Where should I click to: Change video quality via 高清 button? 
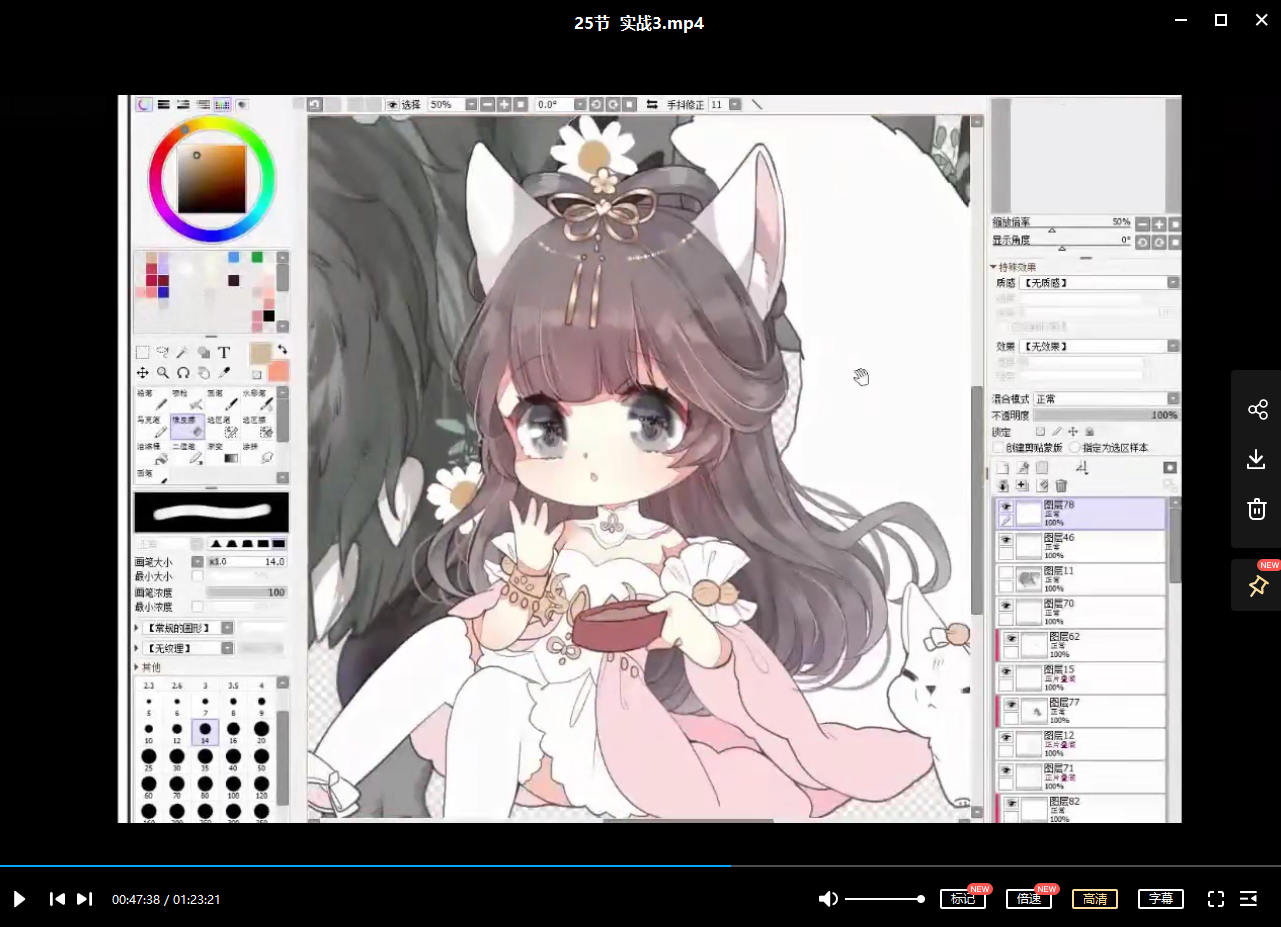(x=1094, y=899)
